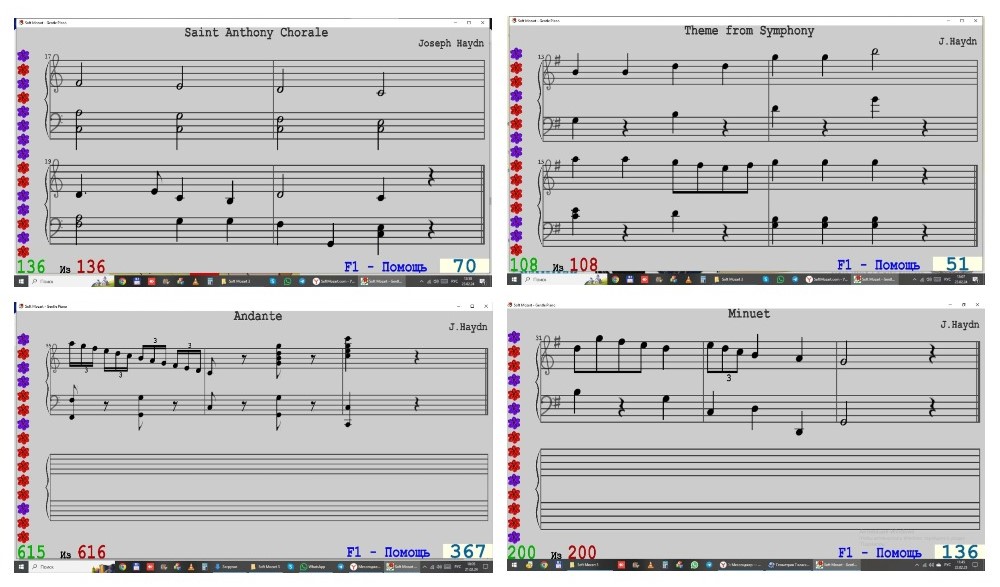The width and height of the screenshot is (1000, 587).
Task: Open VLC from Theme from Symphony window taskbar
Action: (689, 279)
